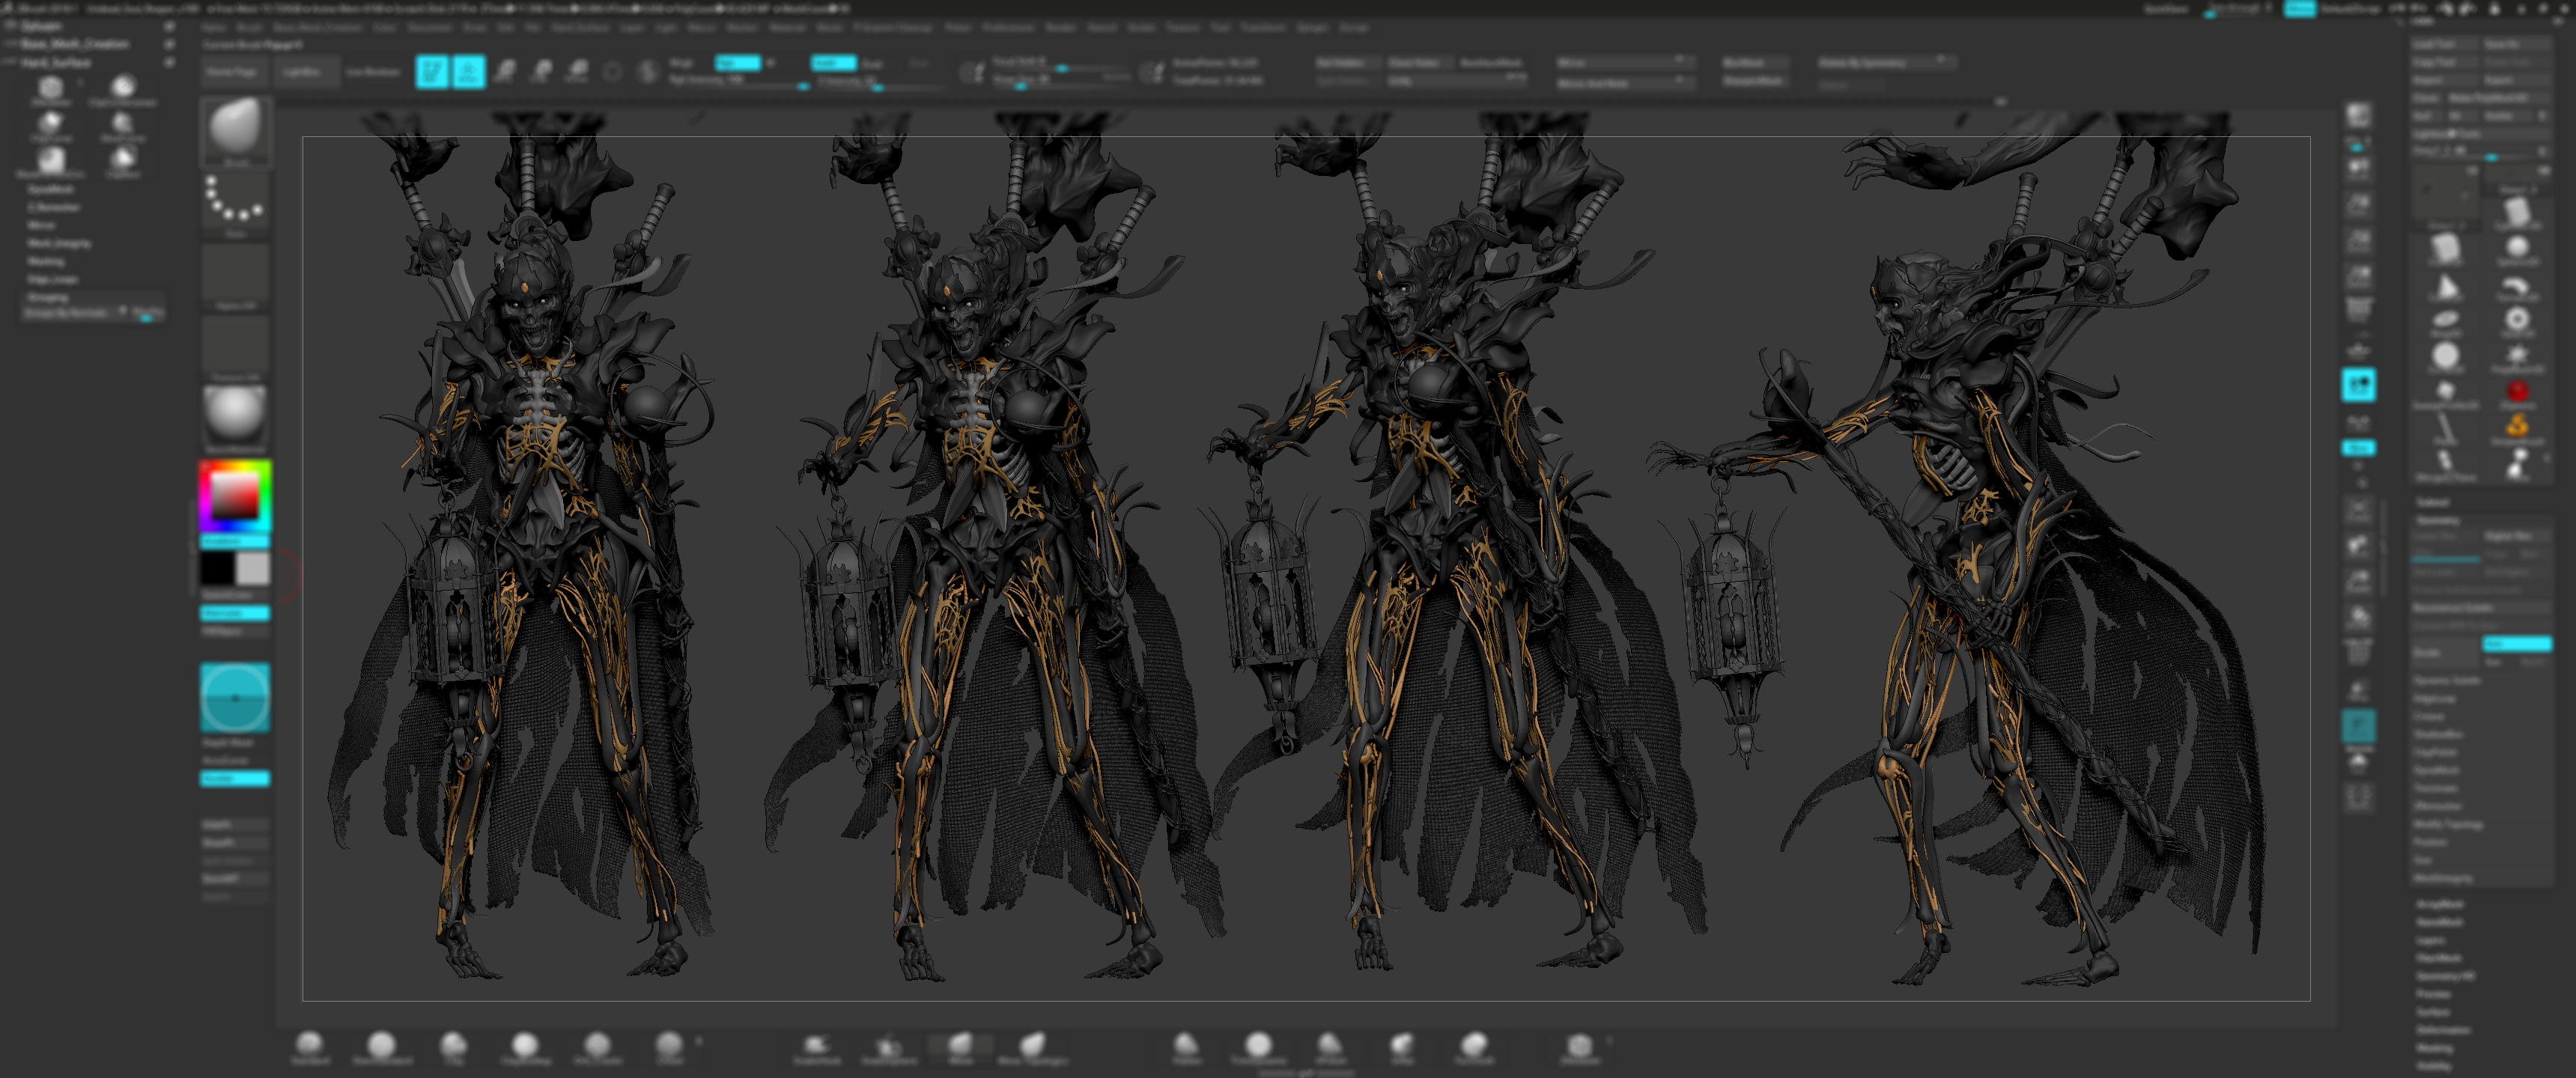The image size is (2576, 1078).
Task: Expand the Geometry section
Action: click(2438, 520)
